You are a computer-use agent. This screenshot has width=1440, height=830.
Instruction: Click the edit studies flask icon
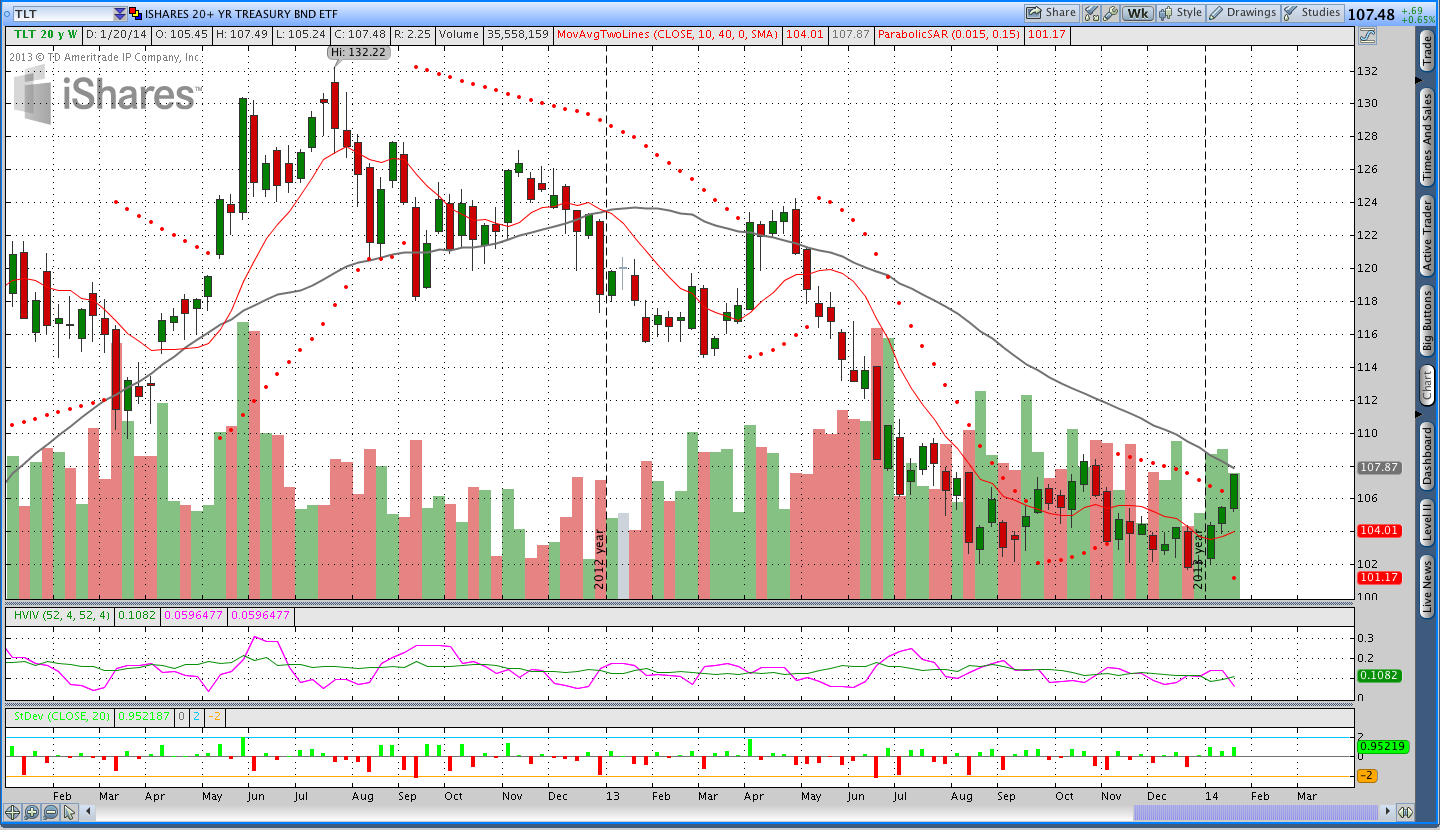tap(1090, 13)
